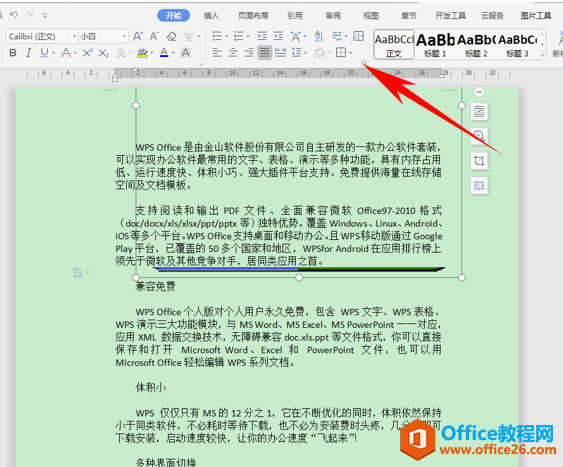
Task: Increase font size with A+ icon
Action: 138,36
